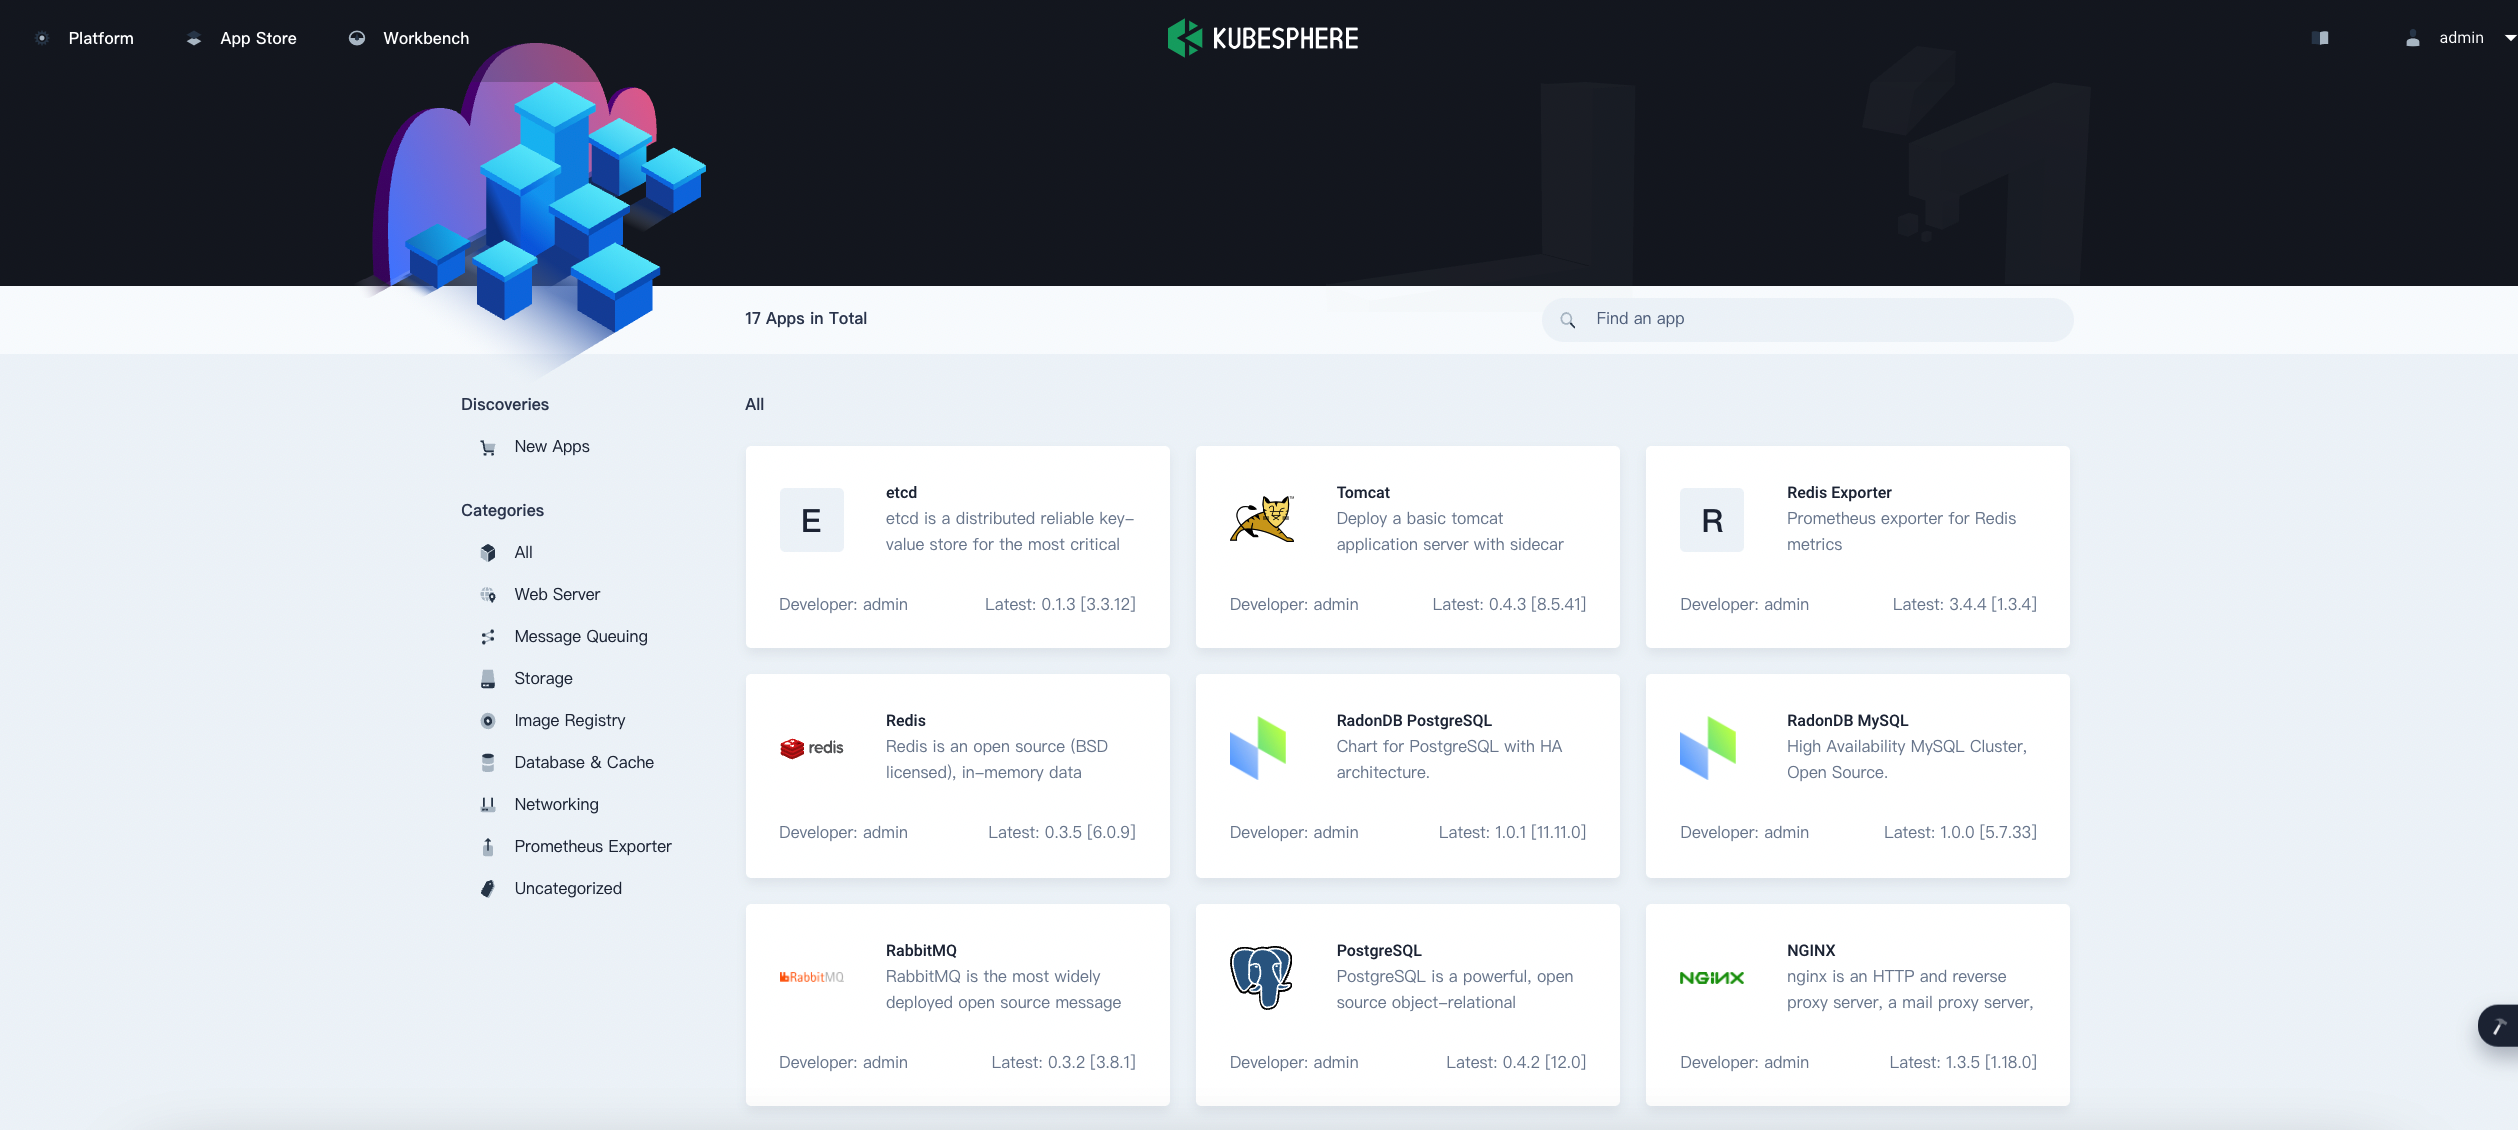Image resolution: width=2518 pixels, height=1130 pixels.
Task: Click the KubeSphere logo in the header
Action: coord(1262,38)
